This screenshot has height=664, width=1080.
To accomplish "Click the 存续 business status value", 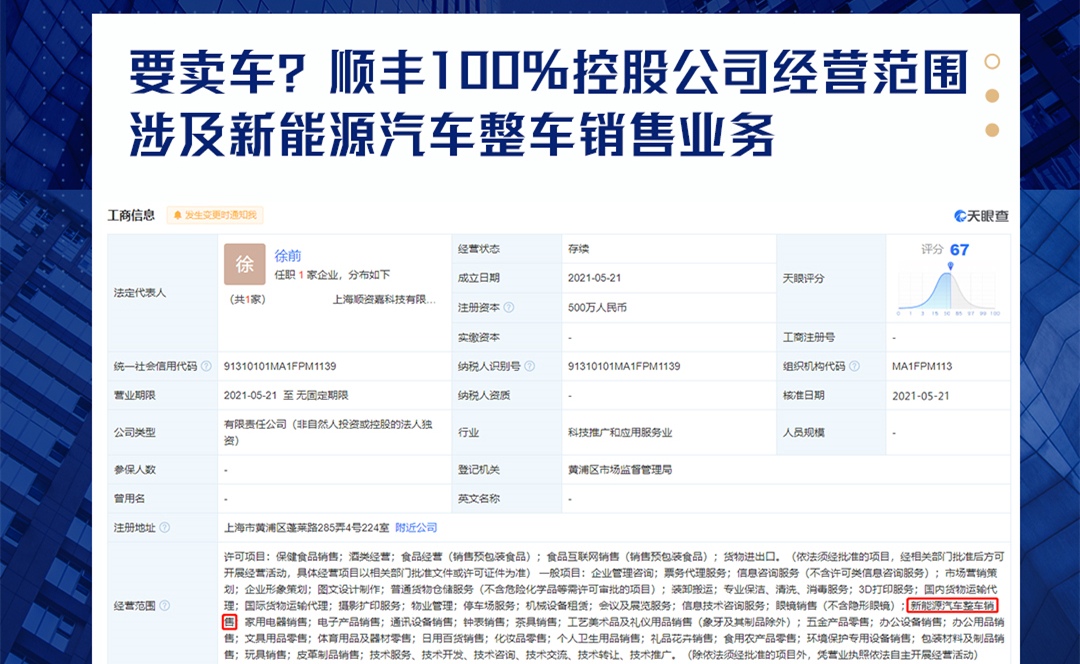I will pos(579,249).
